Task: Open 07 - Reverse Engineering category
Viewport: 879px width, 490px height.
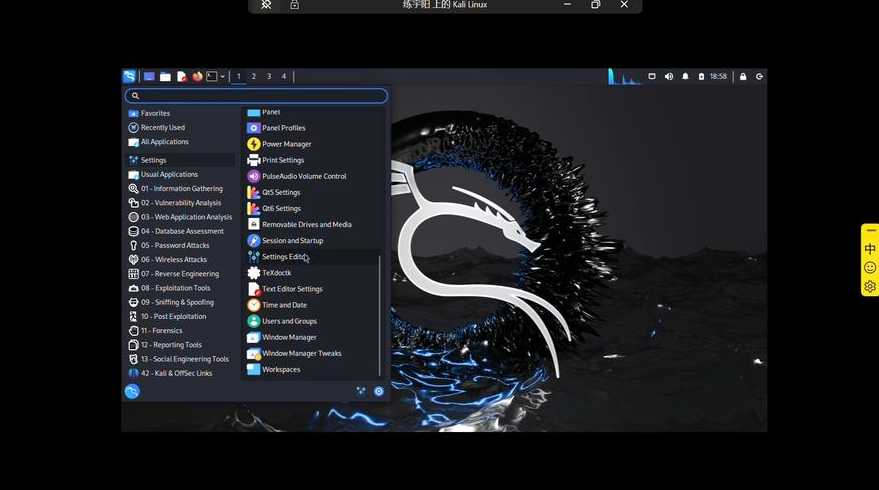Action: pos(181,274)
